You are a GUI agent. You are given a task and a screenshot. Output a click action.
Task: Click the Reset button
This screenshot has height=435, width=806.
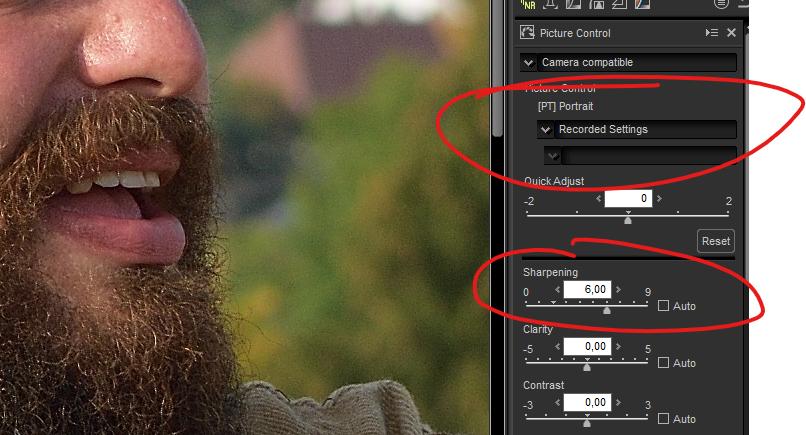[x=716, y=241]
